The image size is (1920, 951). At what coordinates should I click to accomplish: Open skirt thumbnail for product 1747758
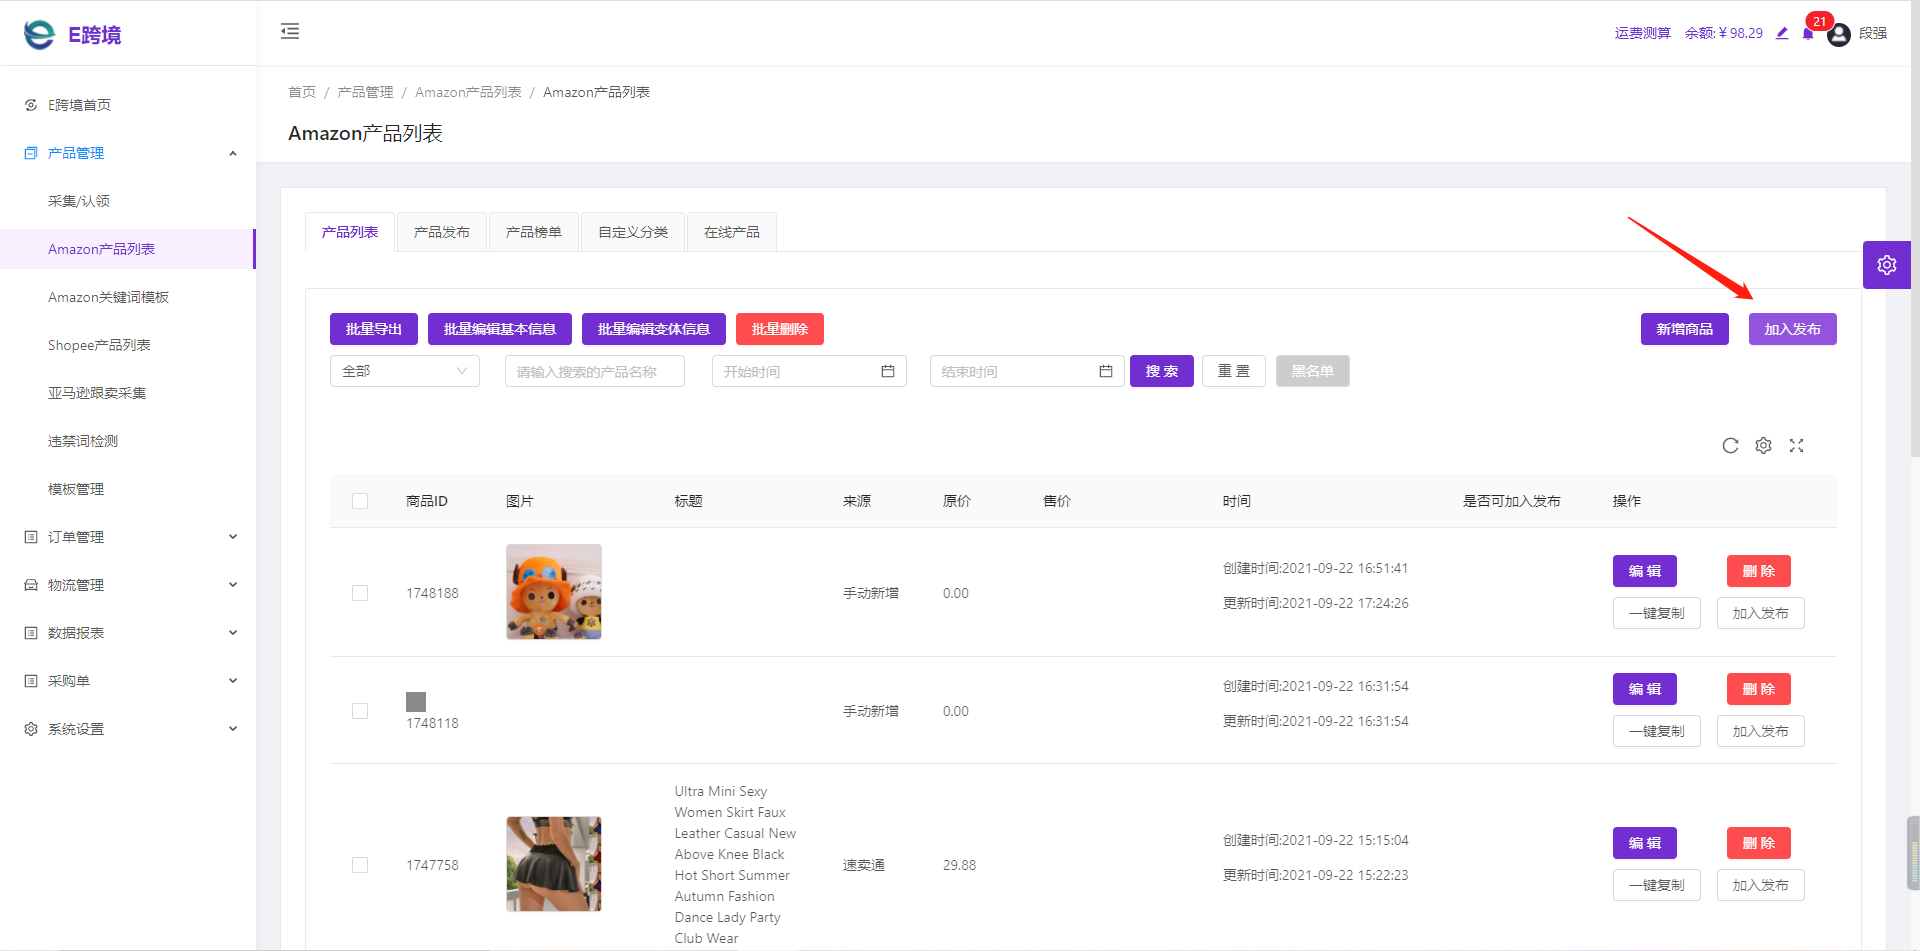(x=554, y=864)
